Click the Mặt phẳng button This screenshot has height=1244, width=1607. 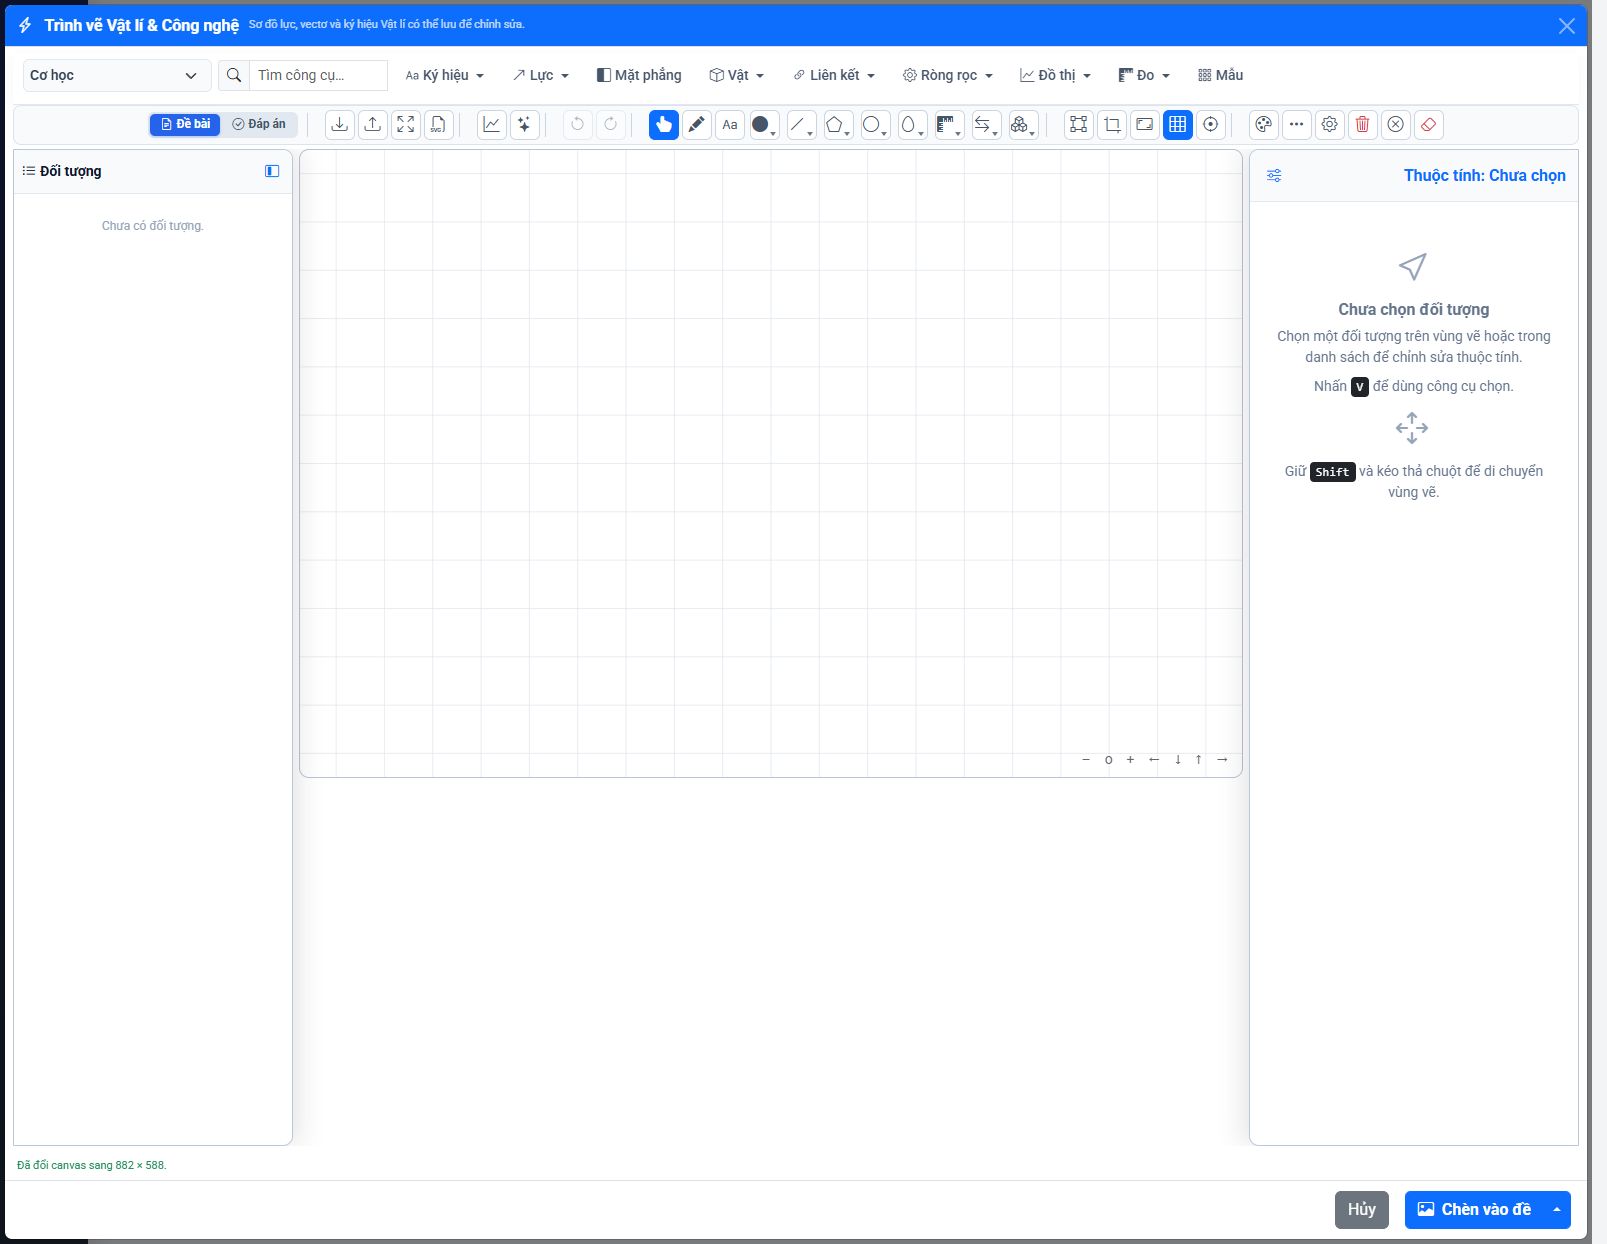[x=639, y=75]
